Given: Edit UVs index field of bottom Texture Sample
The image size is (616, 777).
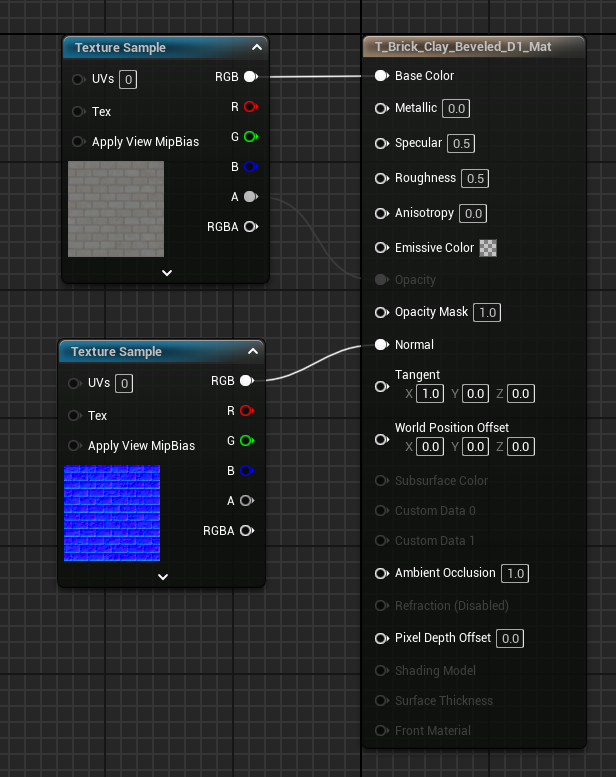Looking at the screenshot, I should click(x=124, y=384).
